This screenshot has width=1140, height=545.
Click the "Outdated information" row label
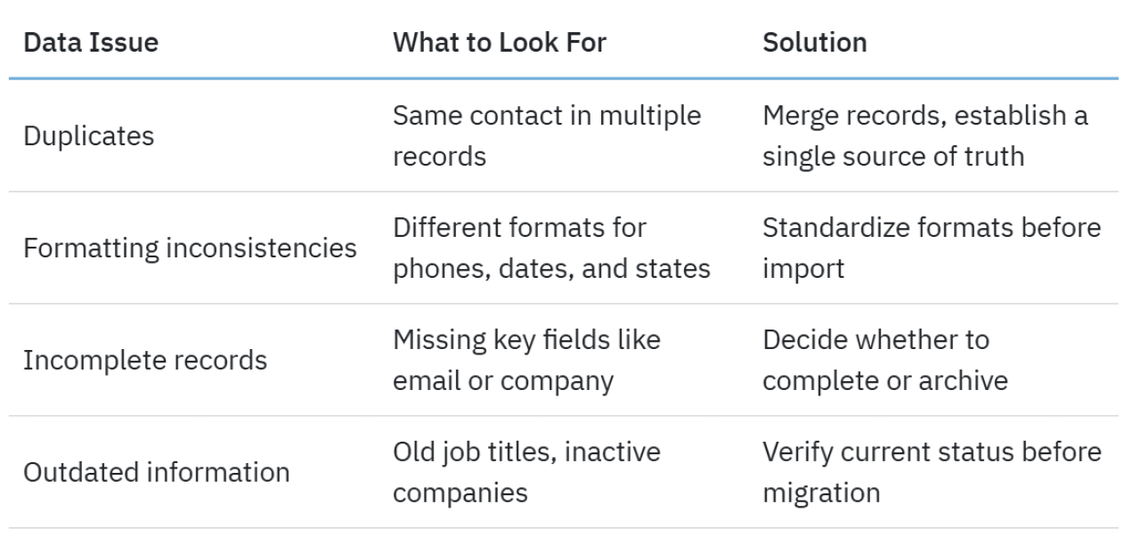pyautogui.click(x=156, y=472)
